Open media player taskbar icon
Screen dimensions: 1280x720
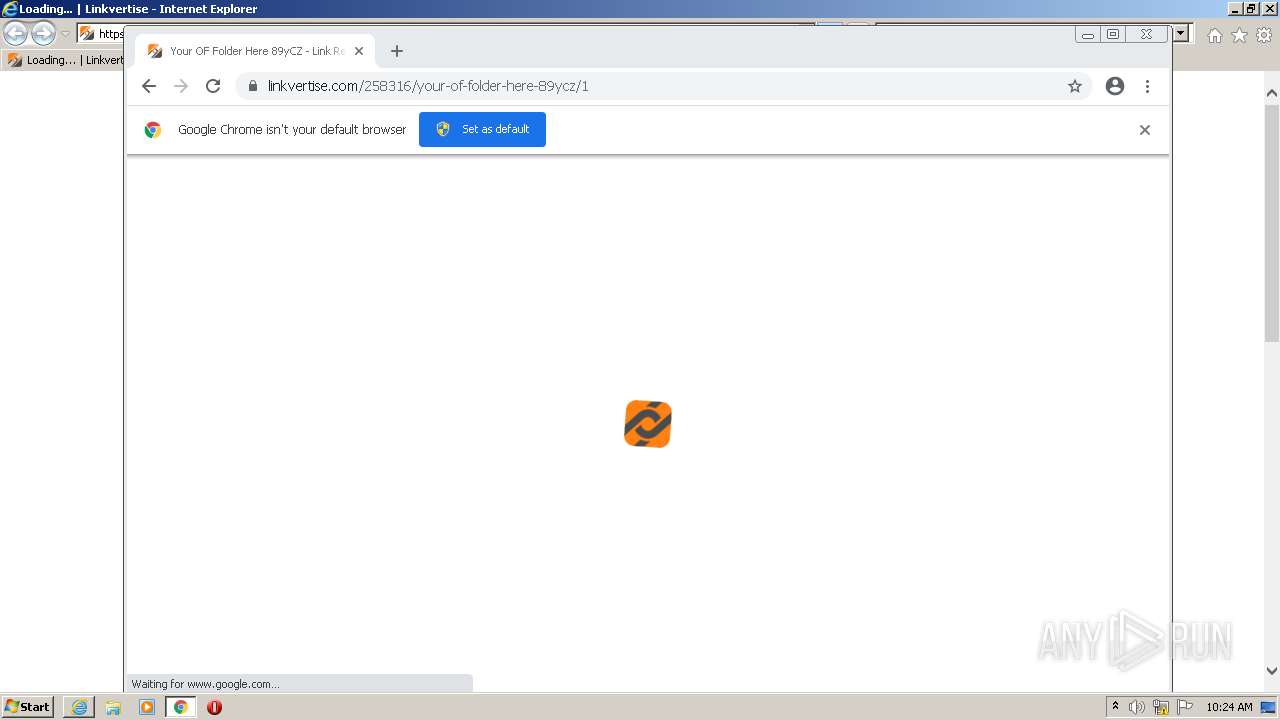pyautogui.click(x=147, y=707)
